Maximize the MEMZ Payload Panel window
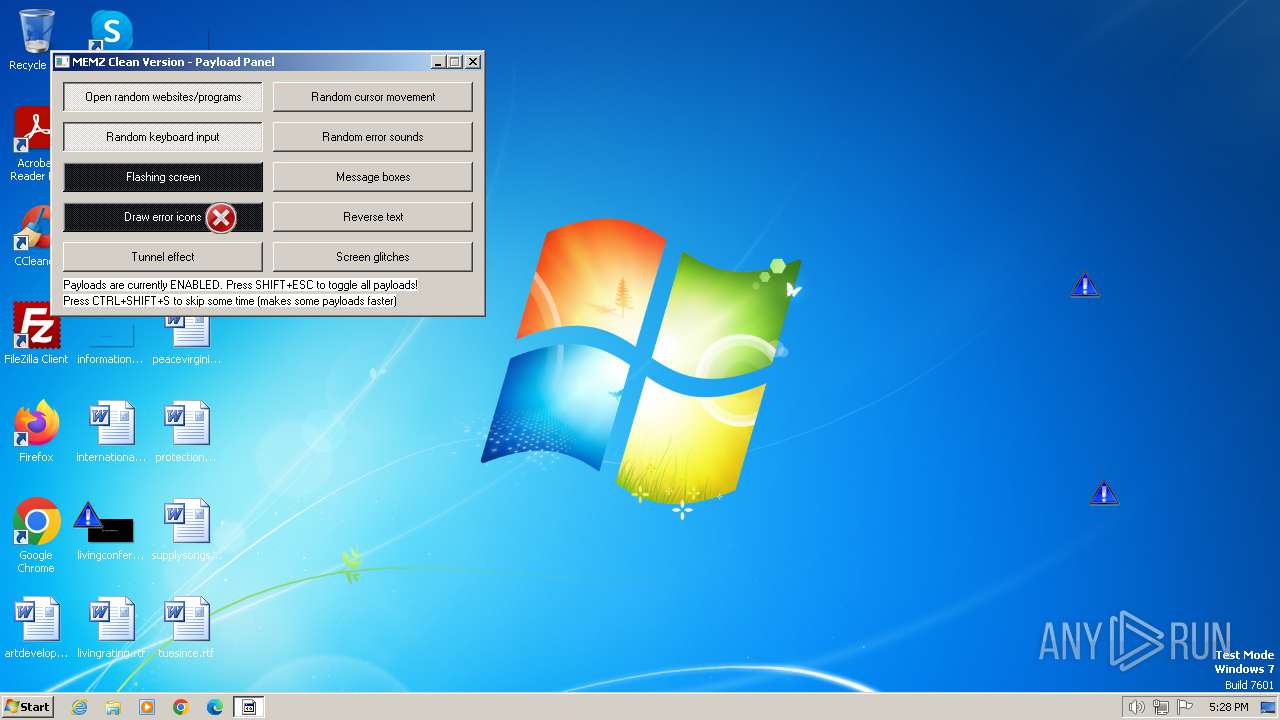The width and height of the screenshot is (1280, 720). (x=455, y=62)
